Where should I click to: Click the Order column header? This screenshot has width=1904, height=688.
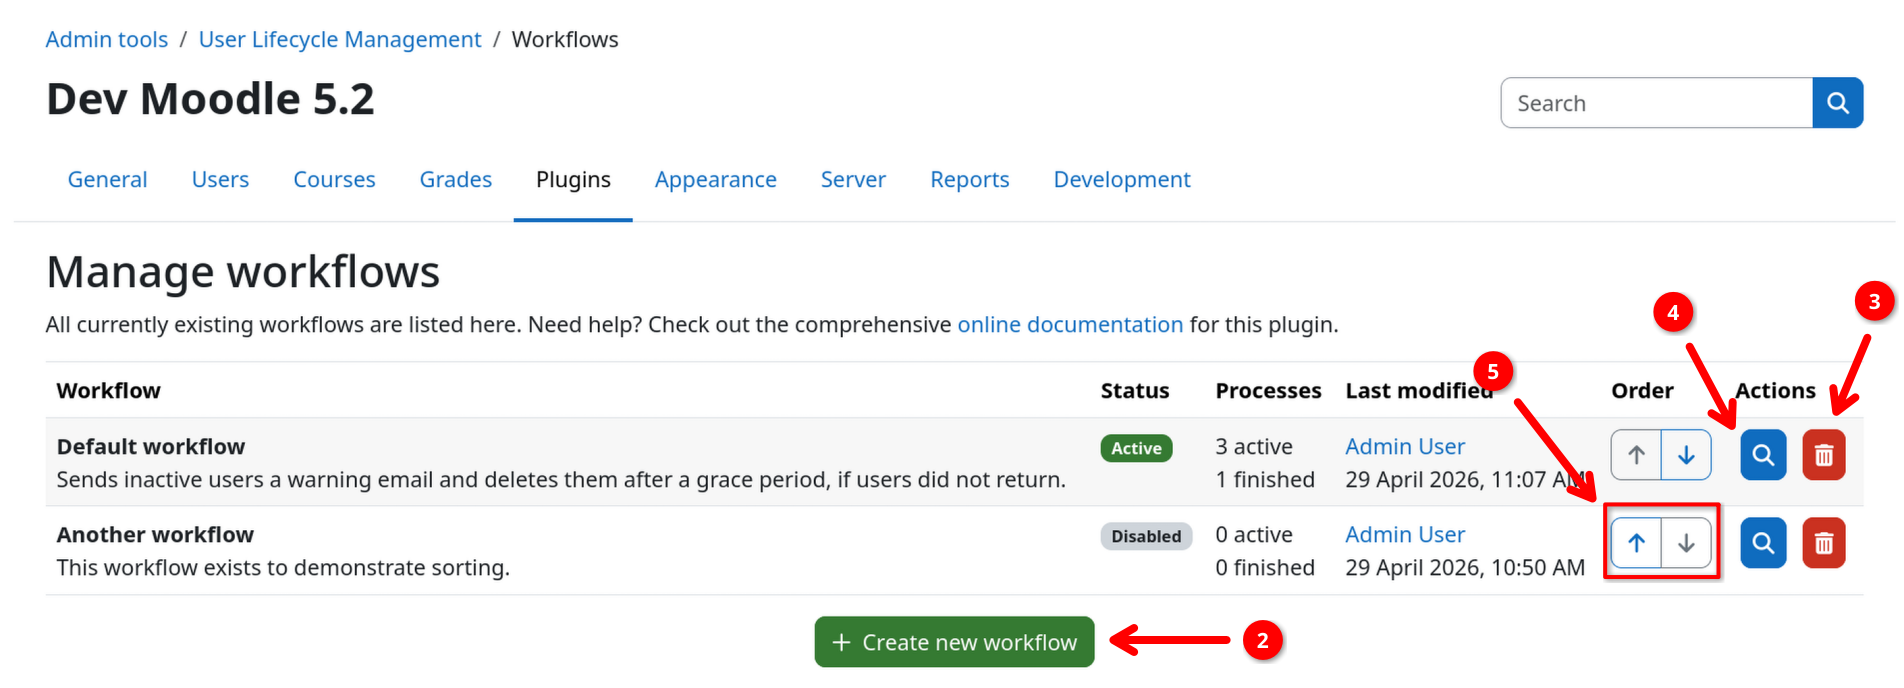(1642, 390)
